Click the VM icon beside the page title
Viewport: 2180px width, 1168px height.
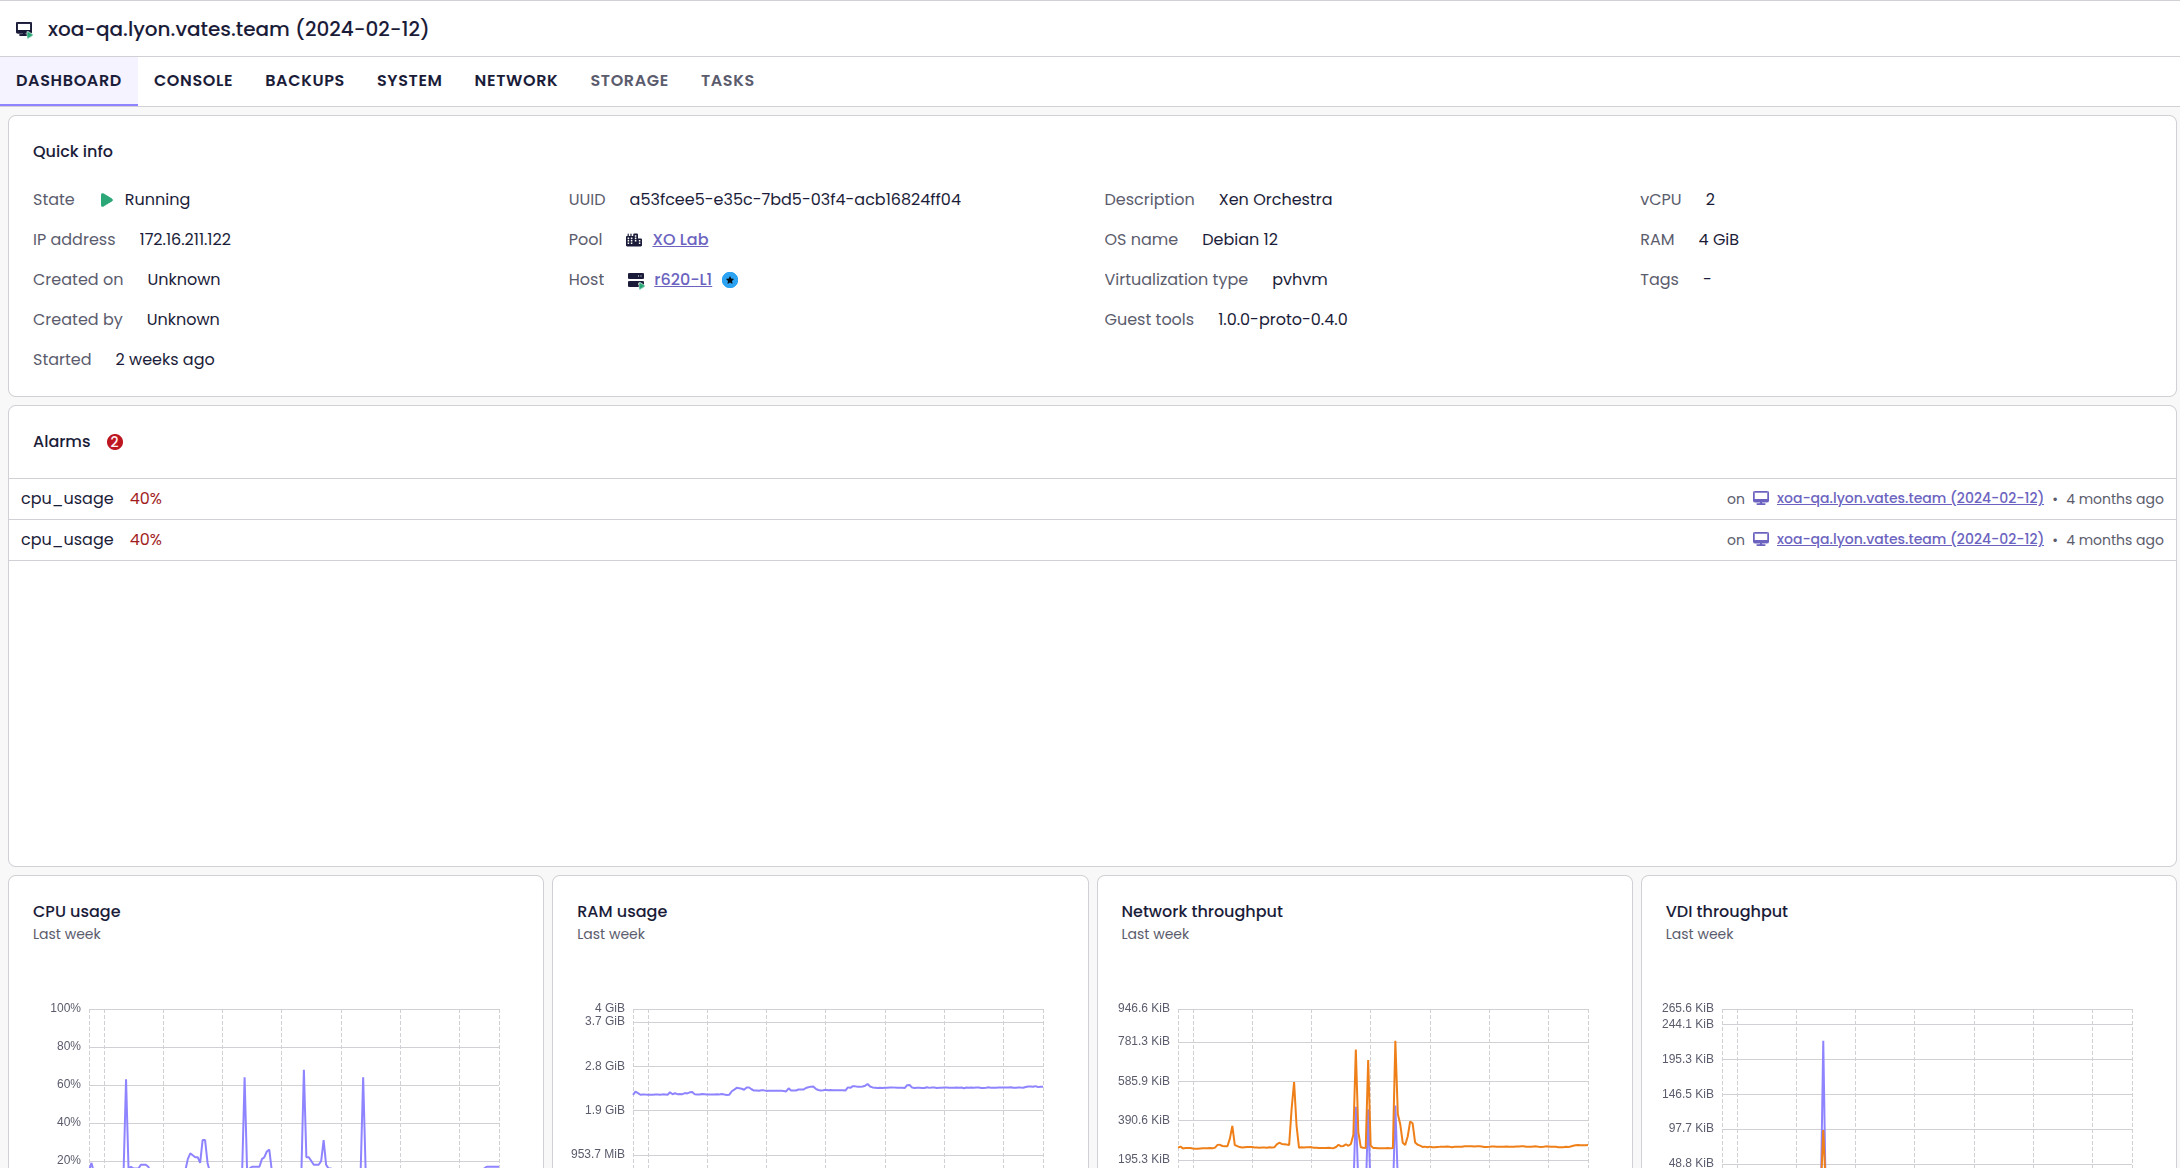[x=25, y=30]
